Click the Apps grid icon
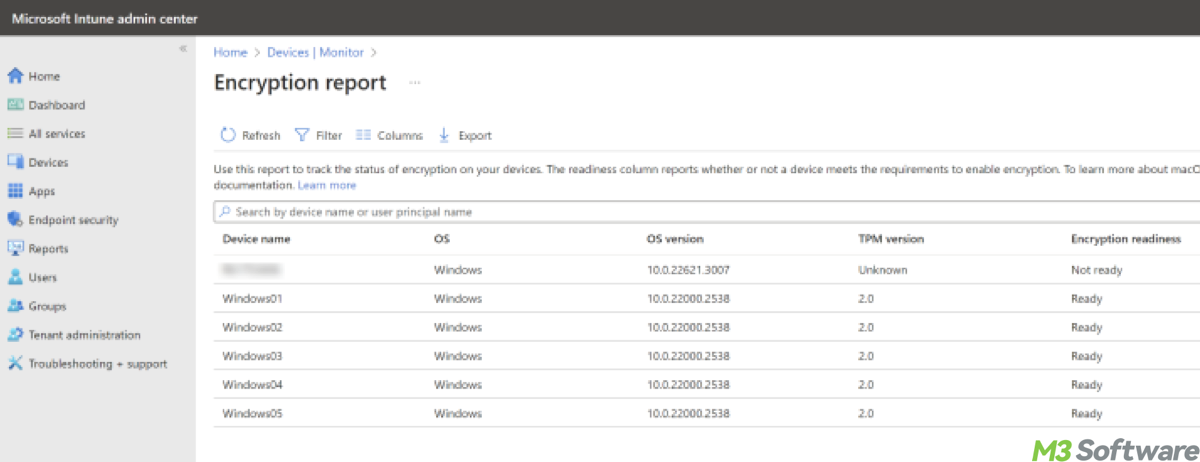 15,191
